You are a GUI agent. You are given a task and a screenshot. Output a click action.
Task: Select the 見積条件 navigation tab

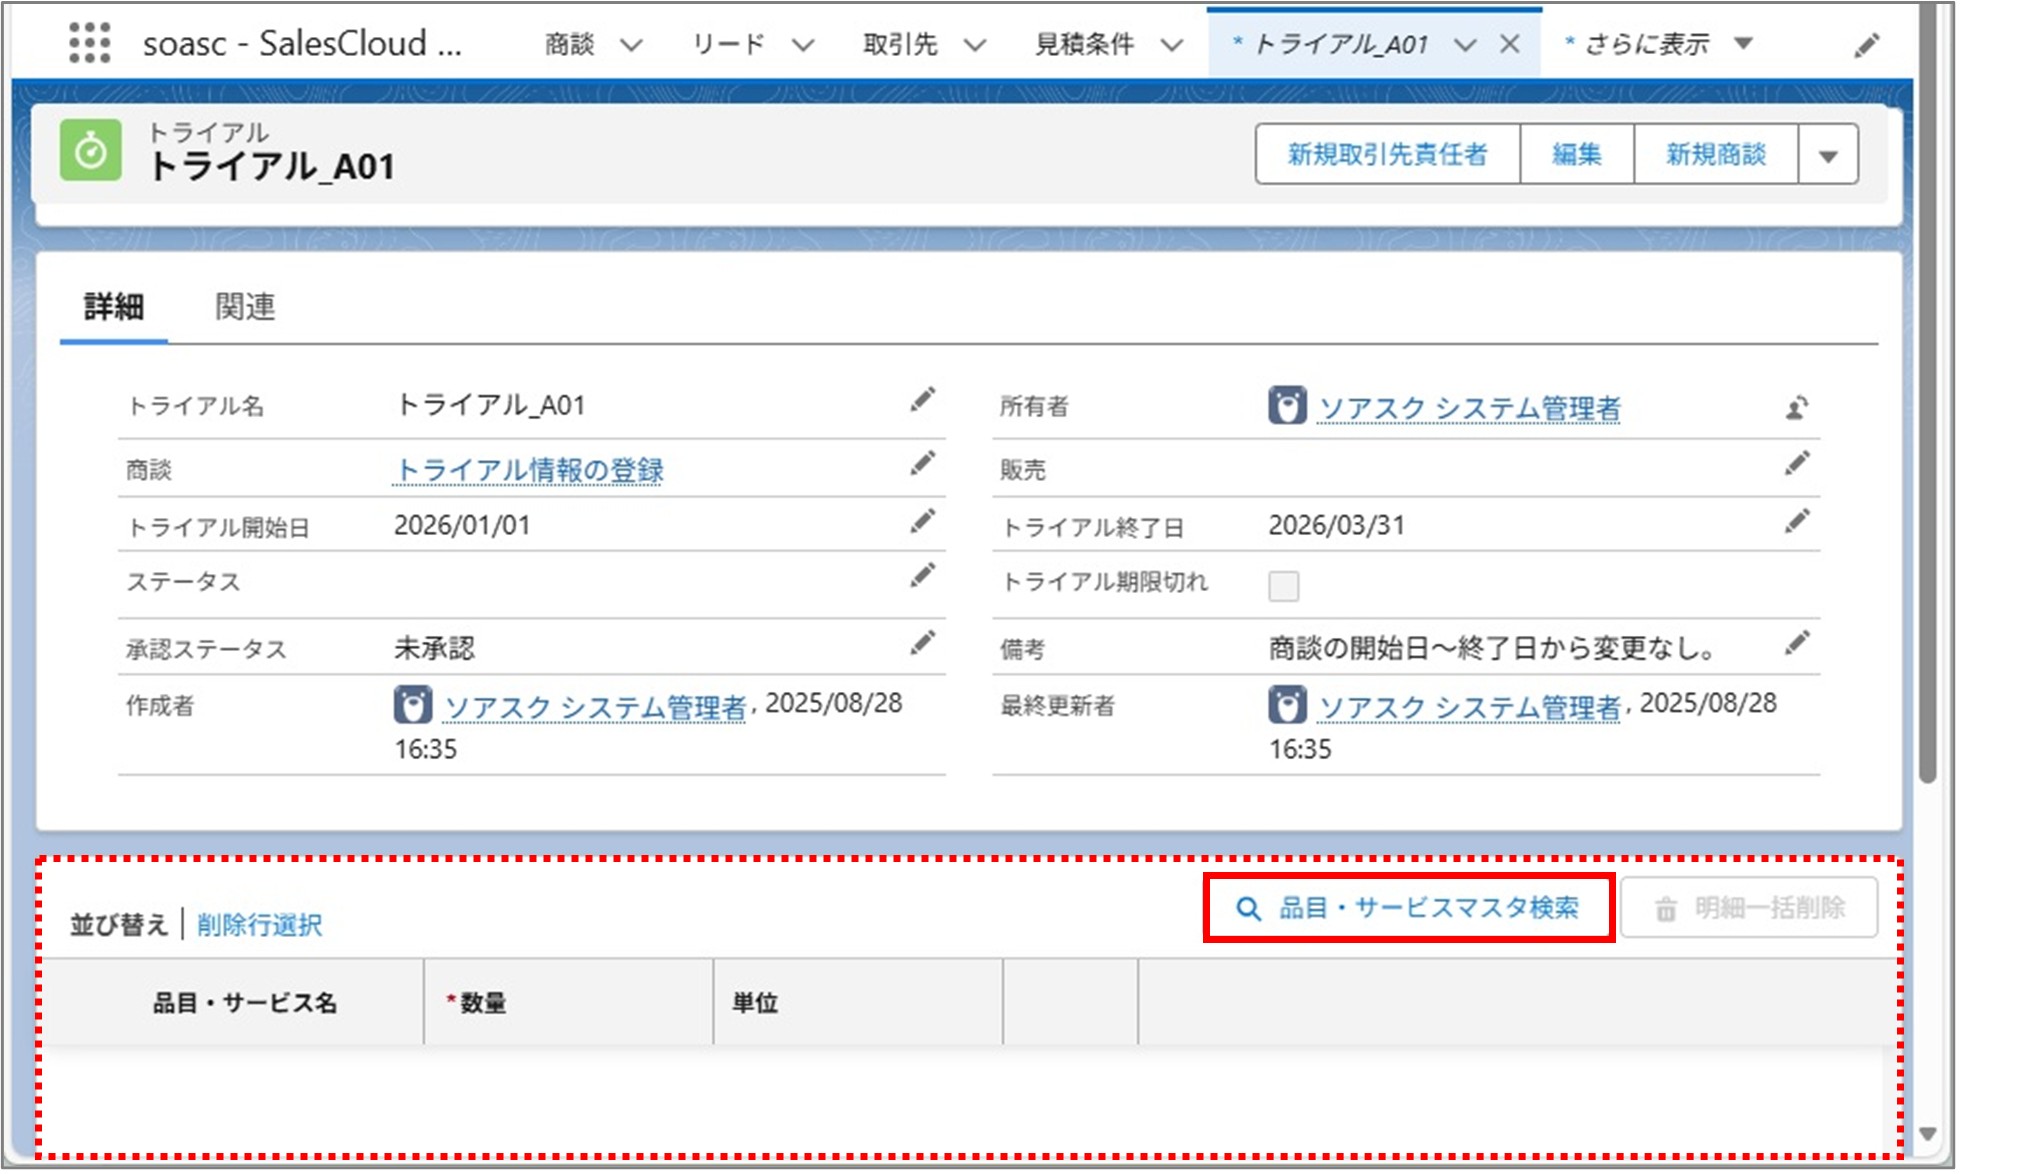coord(1084,44)
